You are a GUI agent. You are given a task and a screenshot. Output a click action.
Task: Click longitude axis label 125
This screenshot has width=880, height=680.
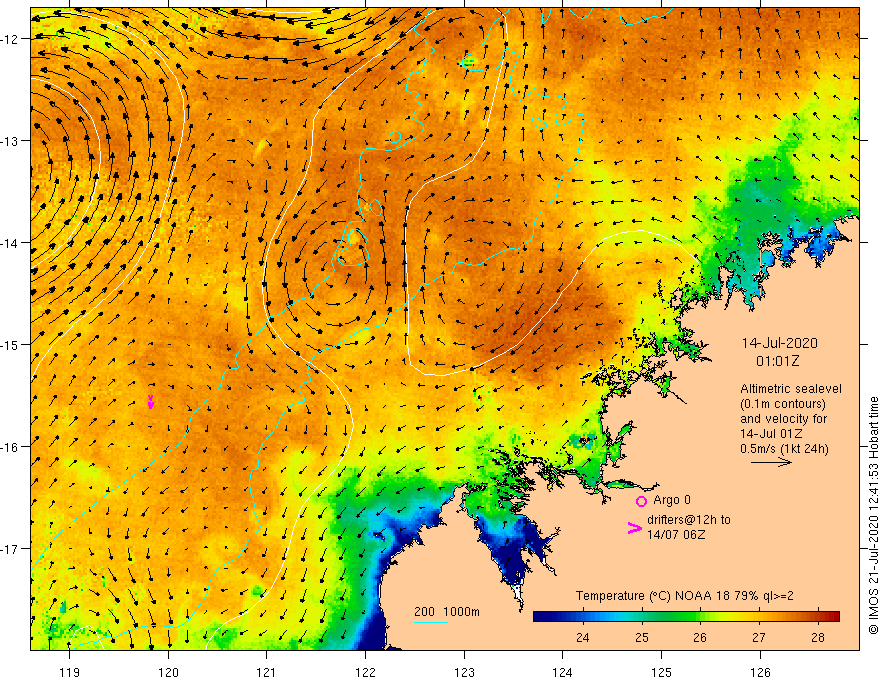pyautogui.click(x=662, y=672)
